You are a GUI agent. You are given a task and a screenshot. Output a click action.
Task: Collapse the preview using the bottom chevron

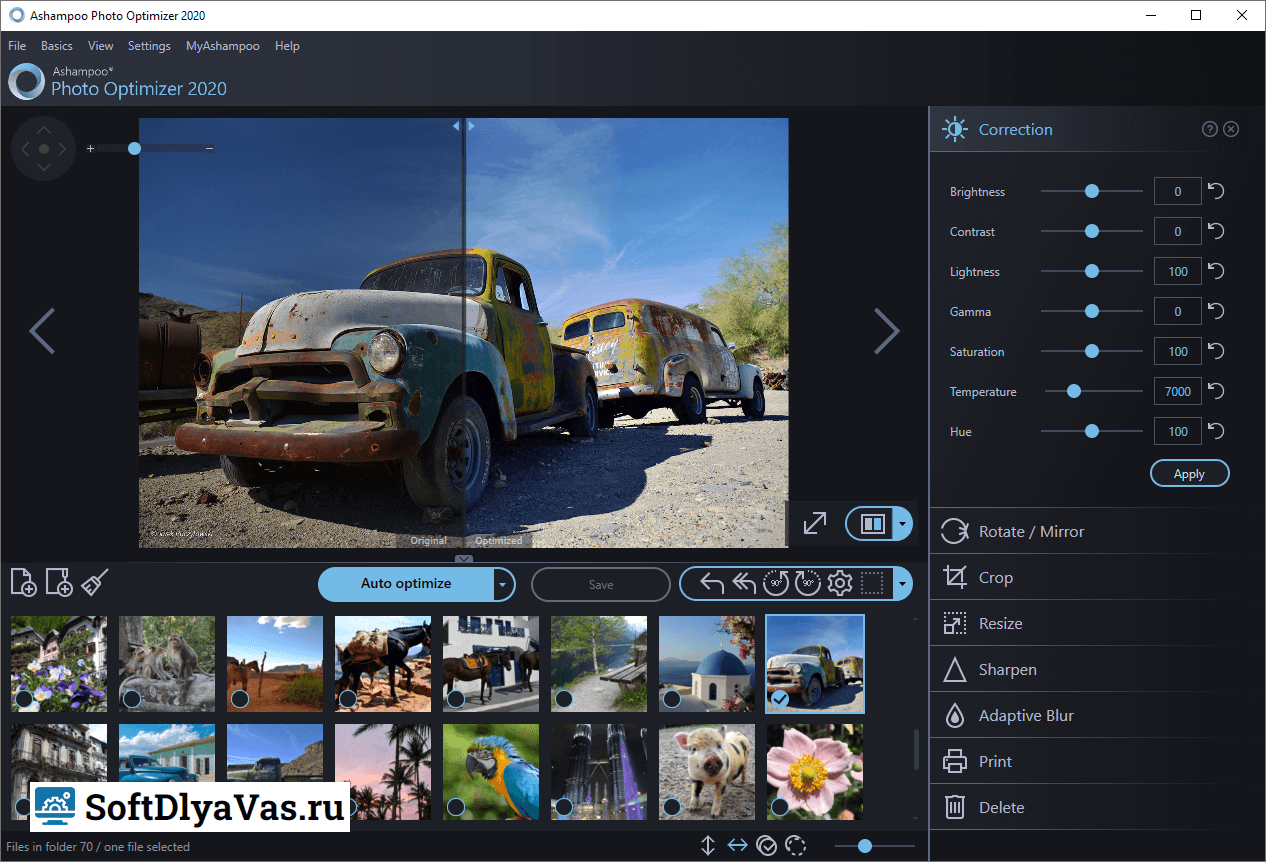[x=464, y=559]
